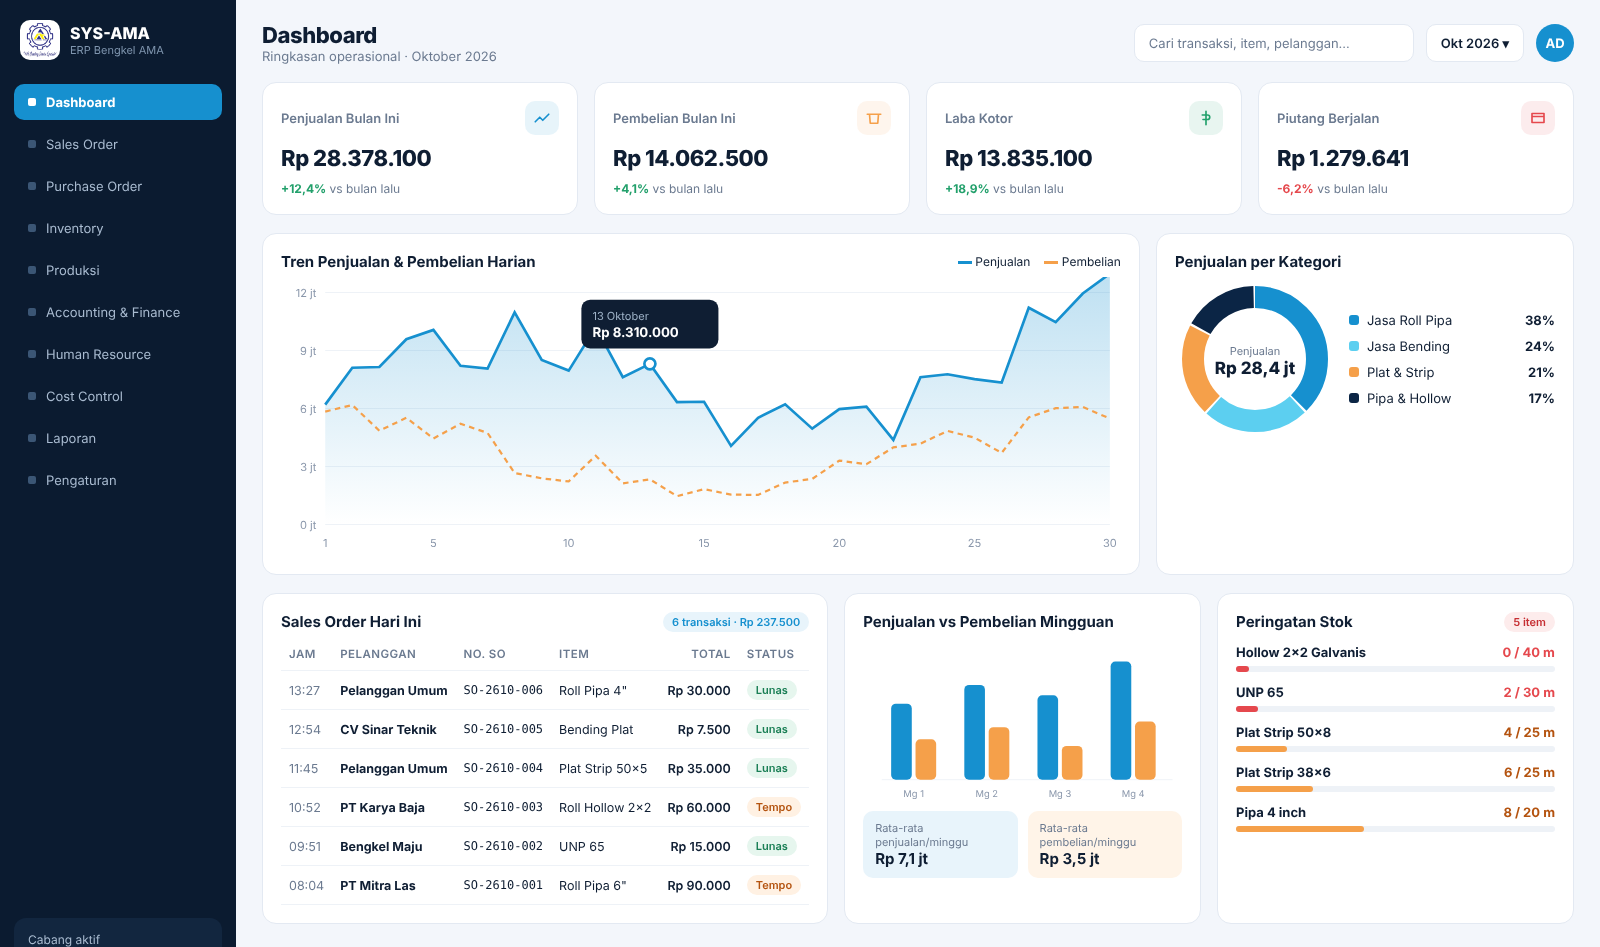Select order number SO-2610-005

(503, 729)
